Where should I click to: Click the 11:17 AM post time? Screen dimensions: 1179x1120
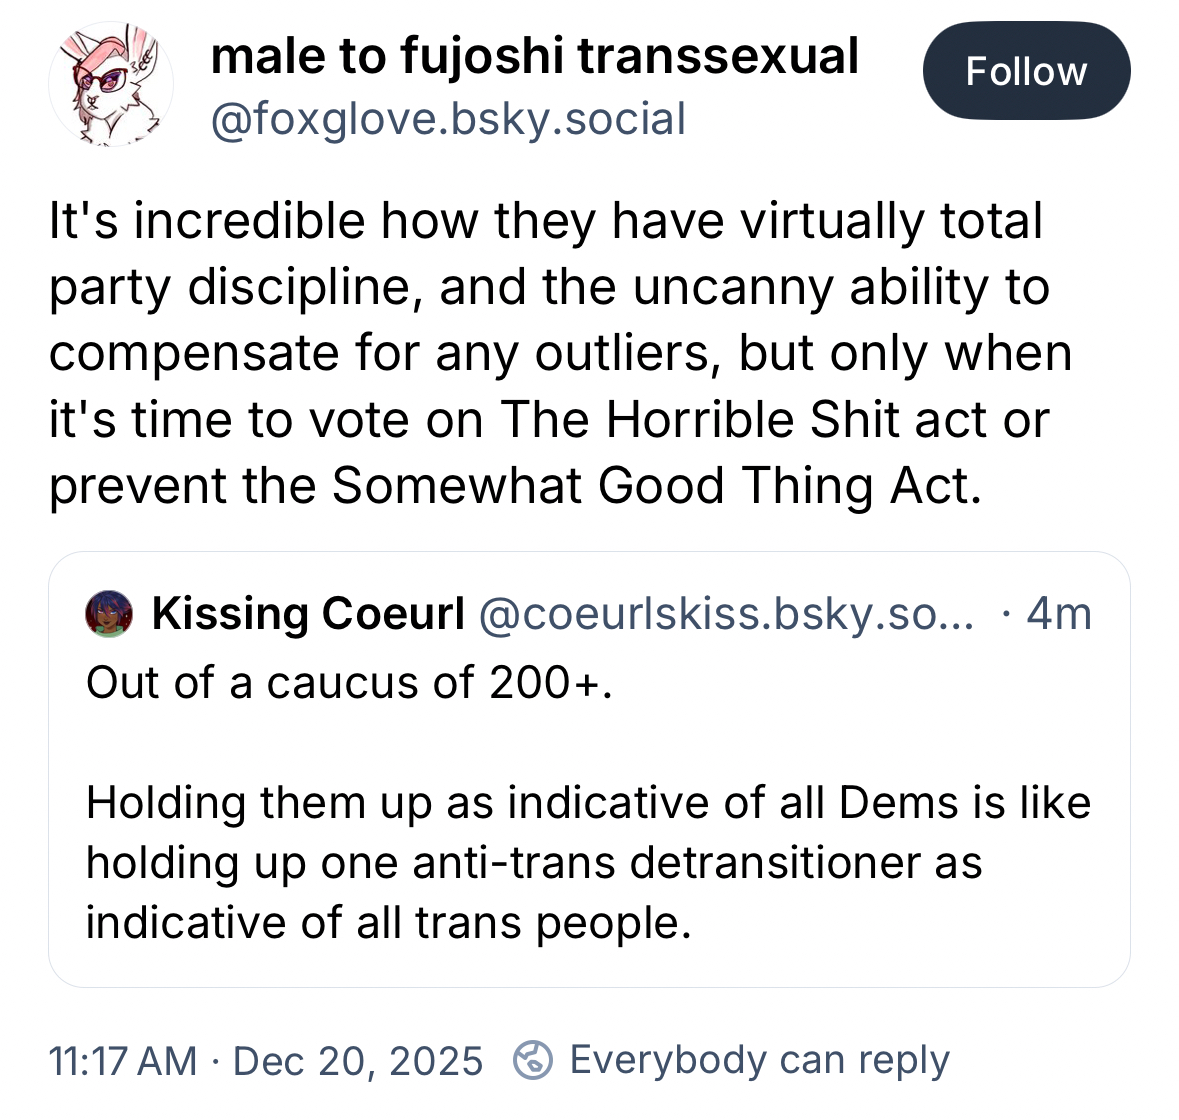pyautogui.click(x=122, y=1060)
